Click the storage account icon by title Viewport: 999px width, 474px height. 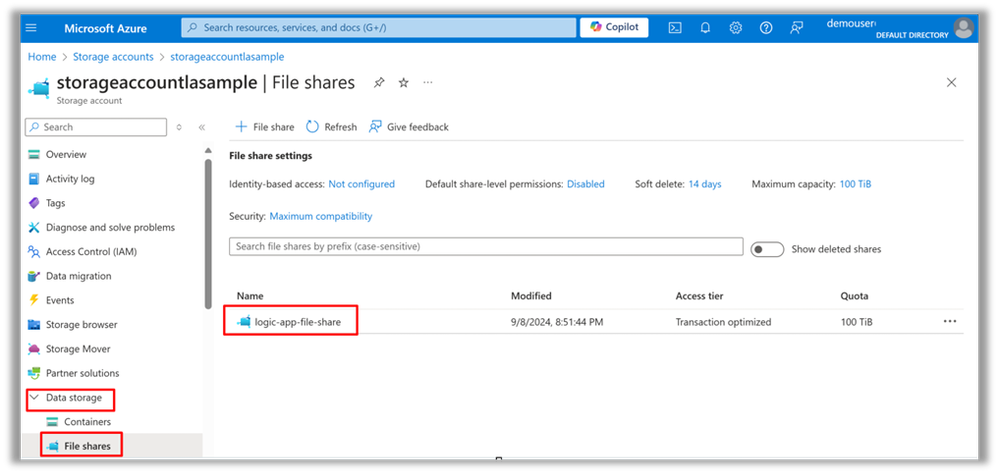click(39, 87)
